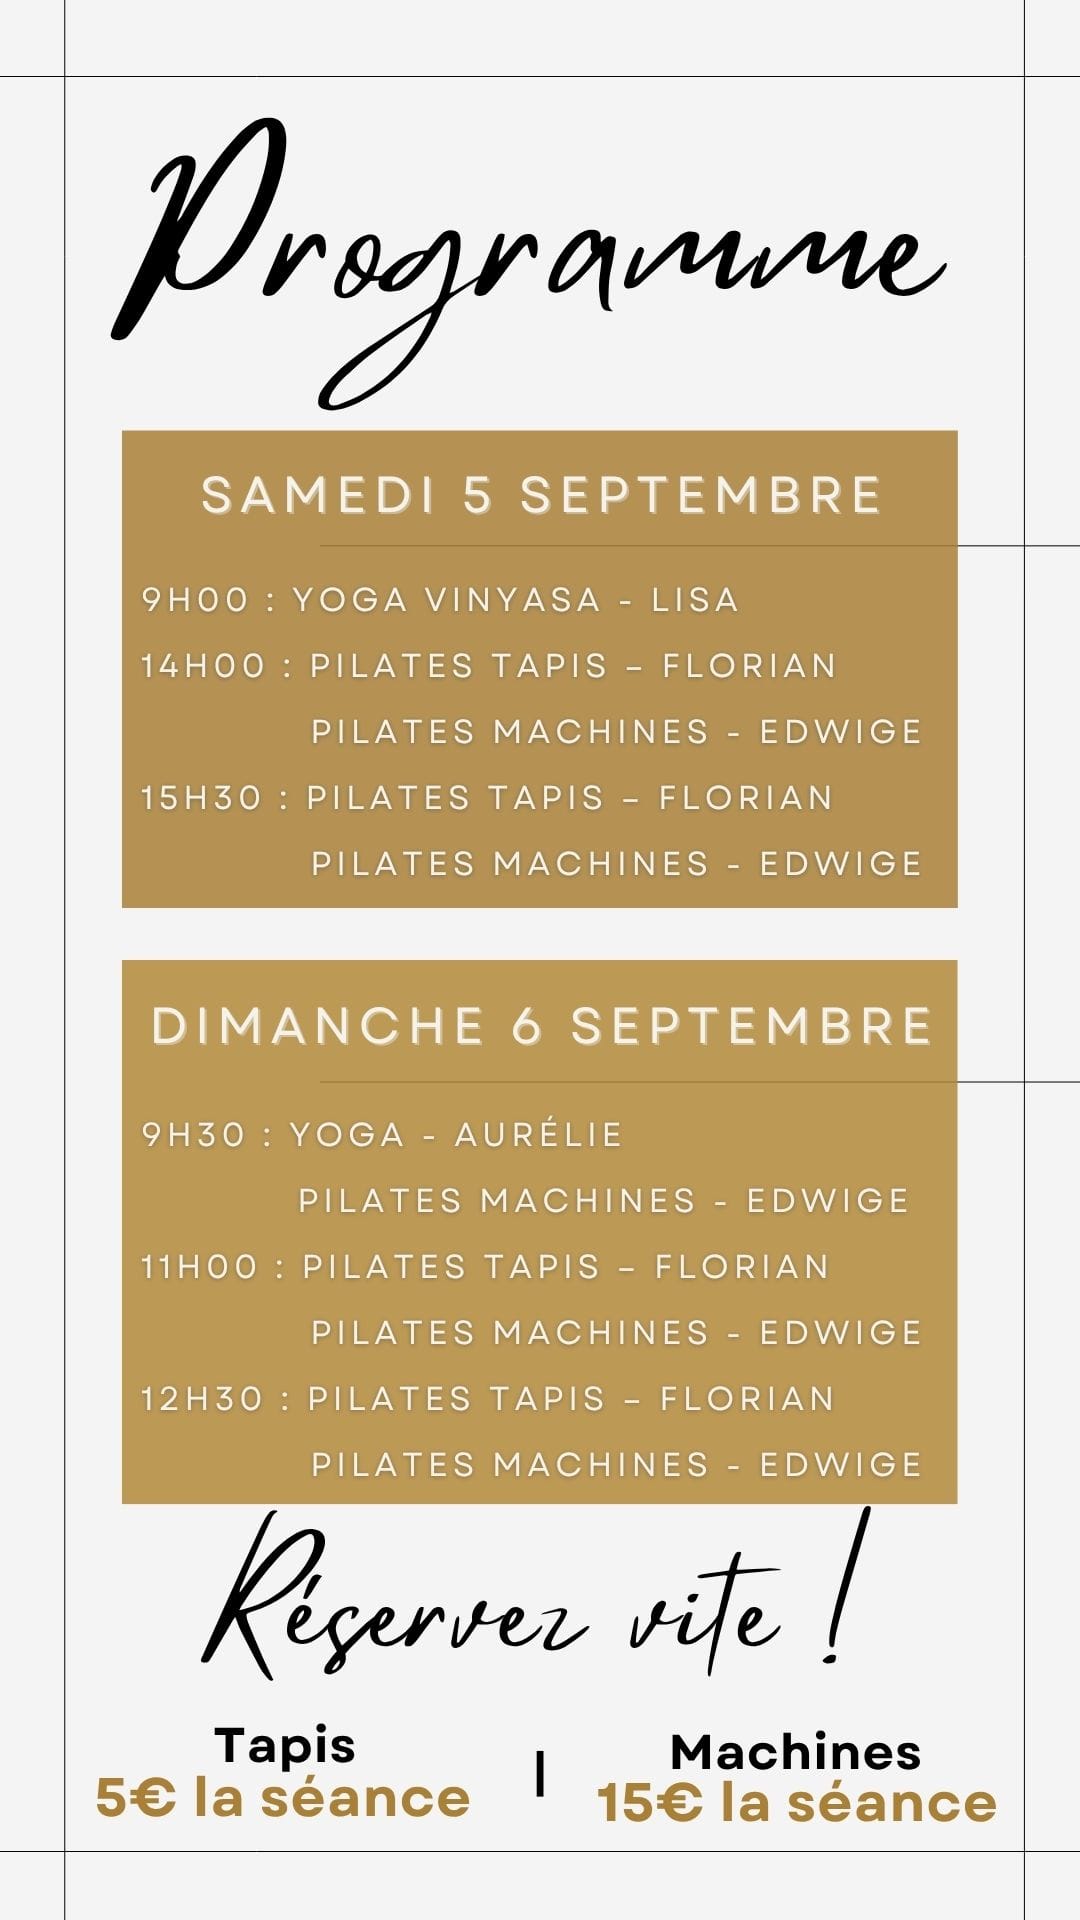Select the Tapis price label
1080x1920 pixels.
[x=285, y=1747]
